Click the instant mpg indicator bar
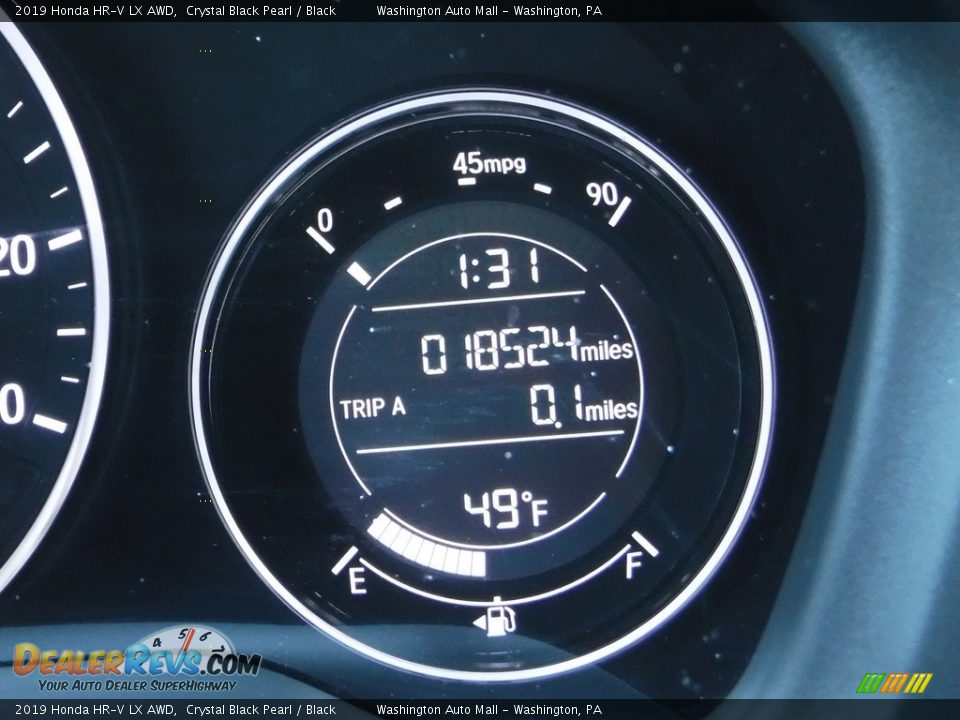The height and width of the screenshot is (720, 960). coord(358,272)
